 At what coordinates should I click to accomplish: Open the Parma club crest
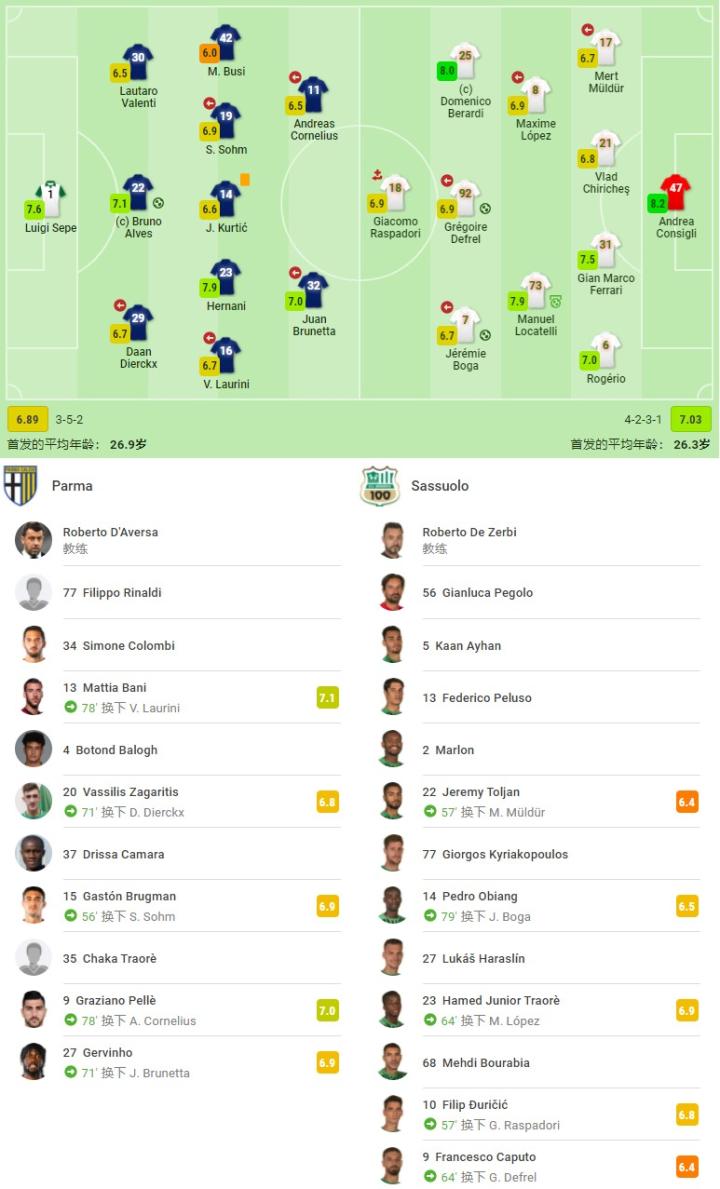click(x=20, y=485)
